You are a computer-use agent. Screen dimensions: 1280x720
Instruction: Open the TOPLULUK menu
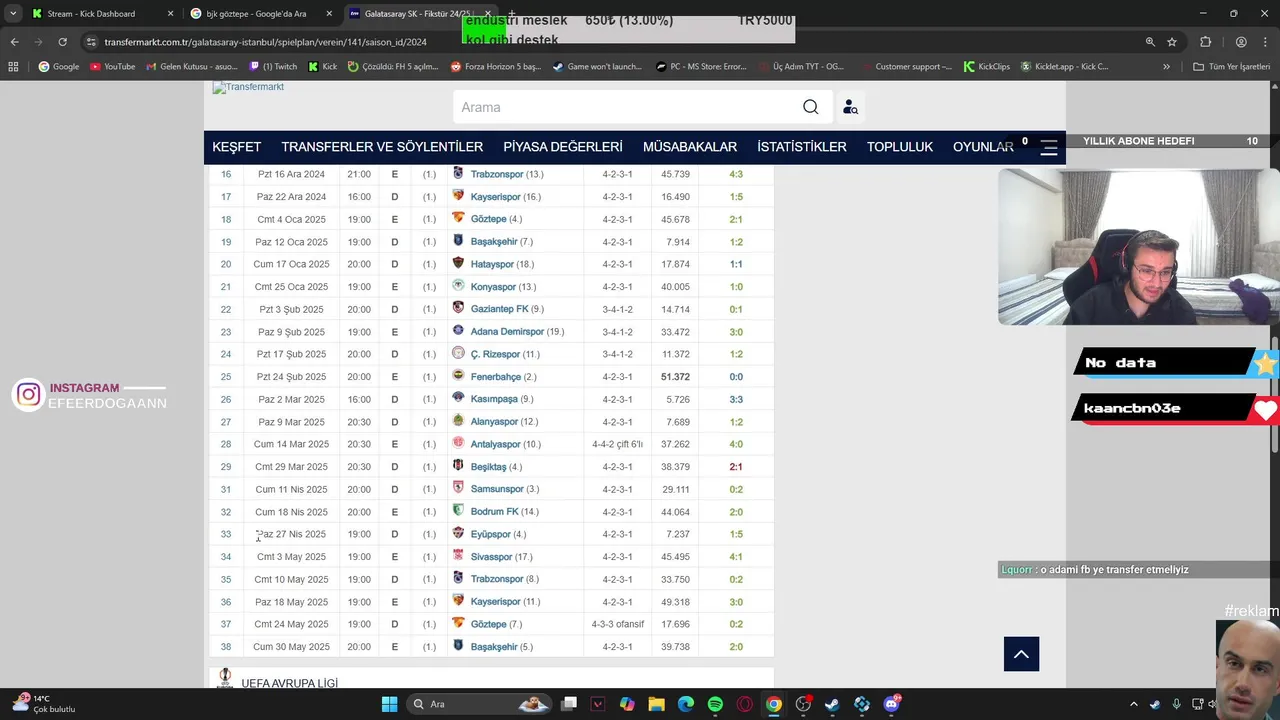point(900,147)
